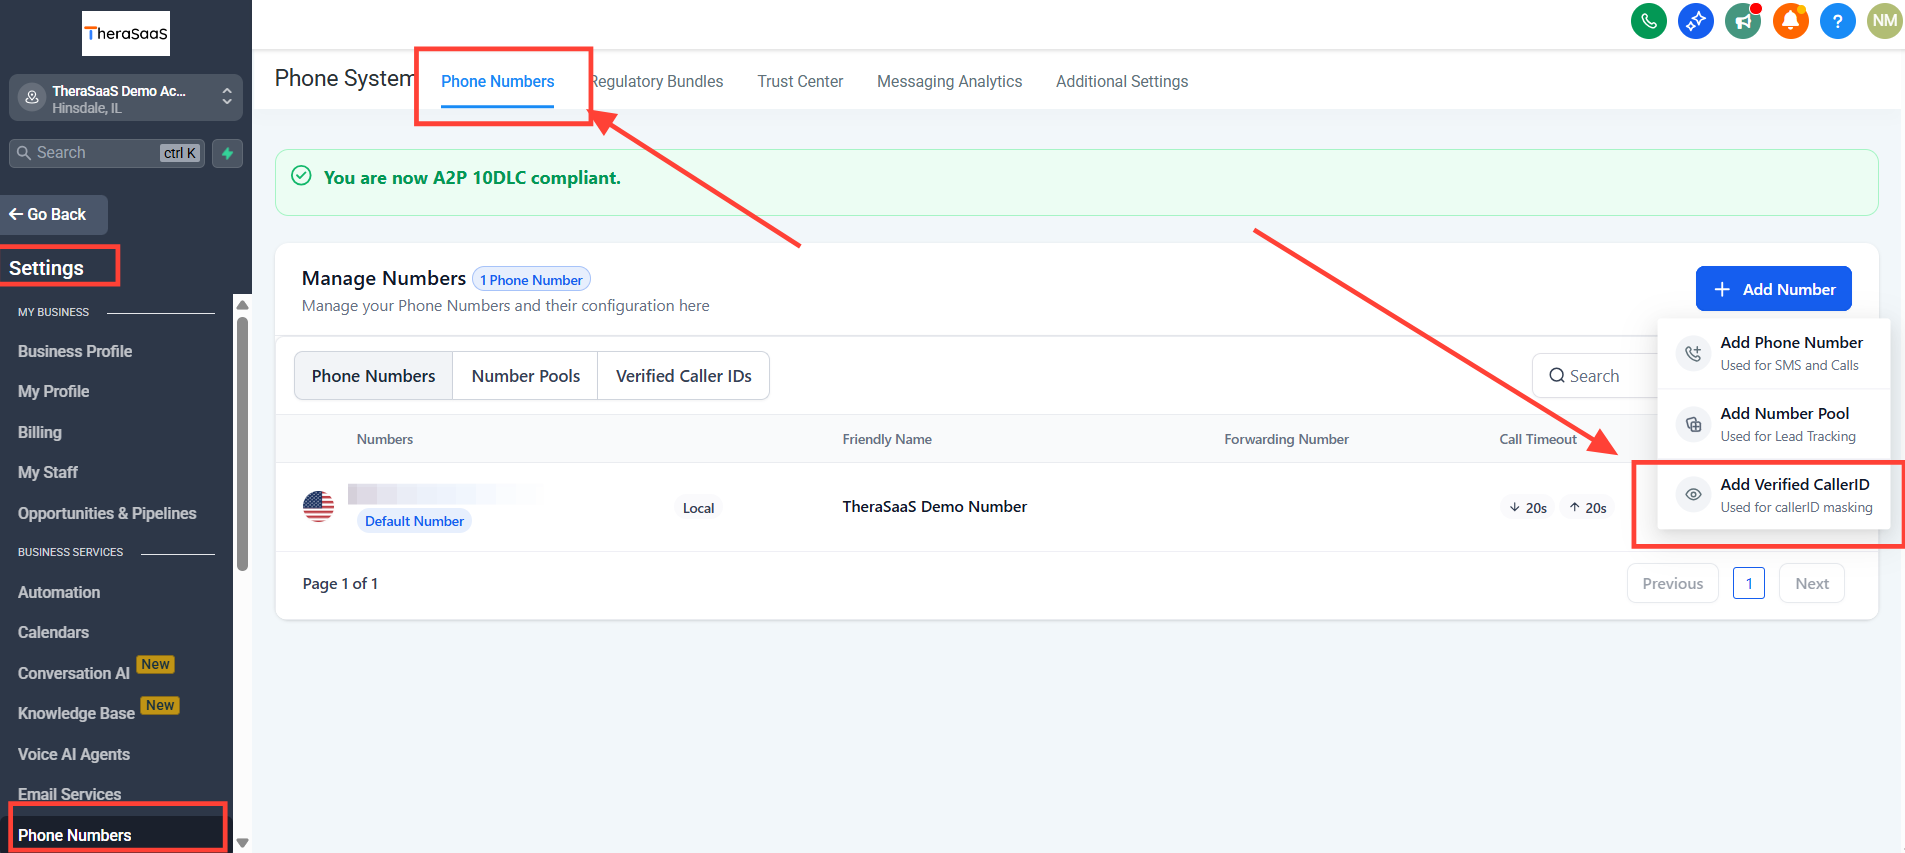Screen dimensions: 1905x853
Task: Focus the numbers table Search box
Action: click(x=1595, y=376)
